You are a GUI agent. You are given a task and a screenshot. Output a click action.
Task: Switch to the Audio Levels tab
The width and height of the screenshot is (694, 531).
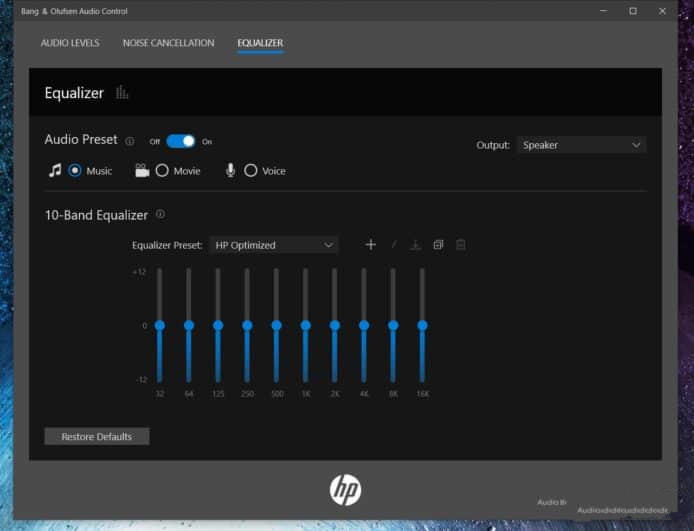(70, 43)
